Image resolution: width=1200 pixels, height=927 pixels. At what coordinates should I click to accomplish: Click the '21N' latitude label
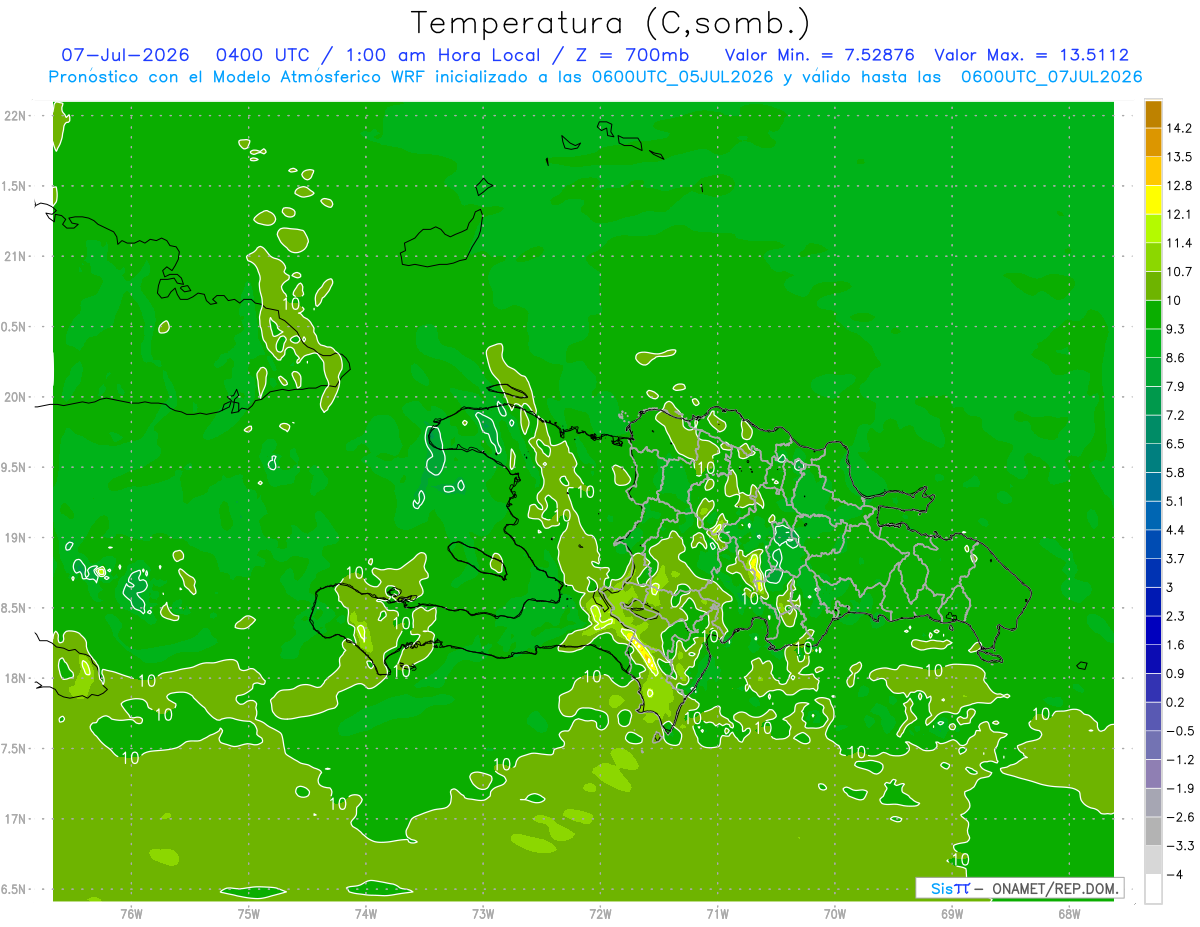pos(14,257)
